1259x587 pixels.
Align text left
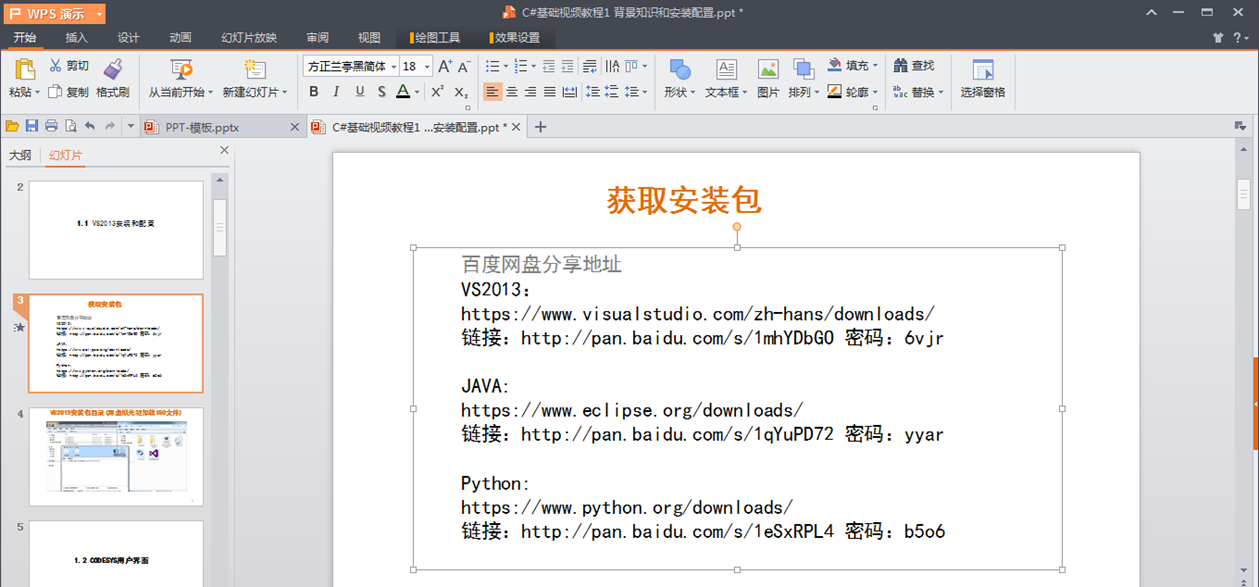493,92
